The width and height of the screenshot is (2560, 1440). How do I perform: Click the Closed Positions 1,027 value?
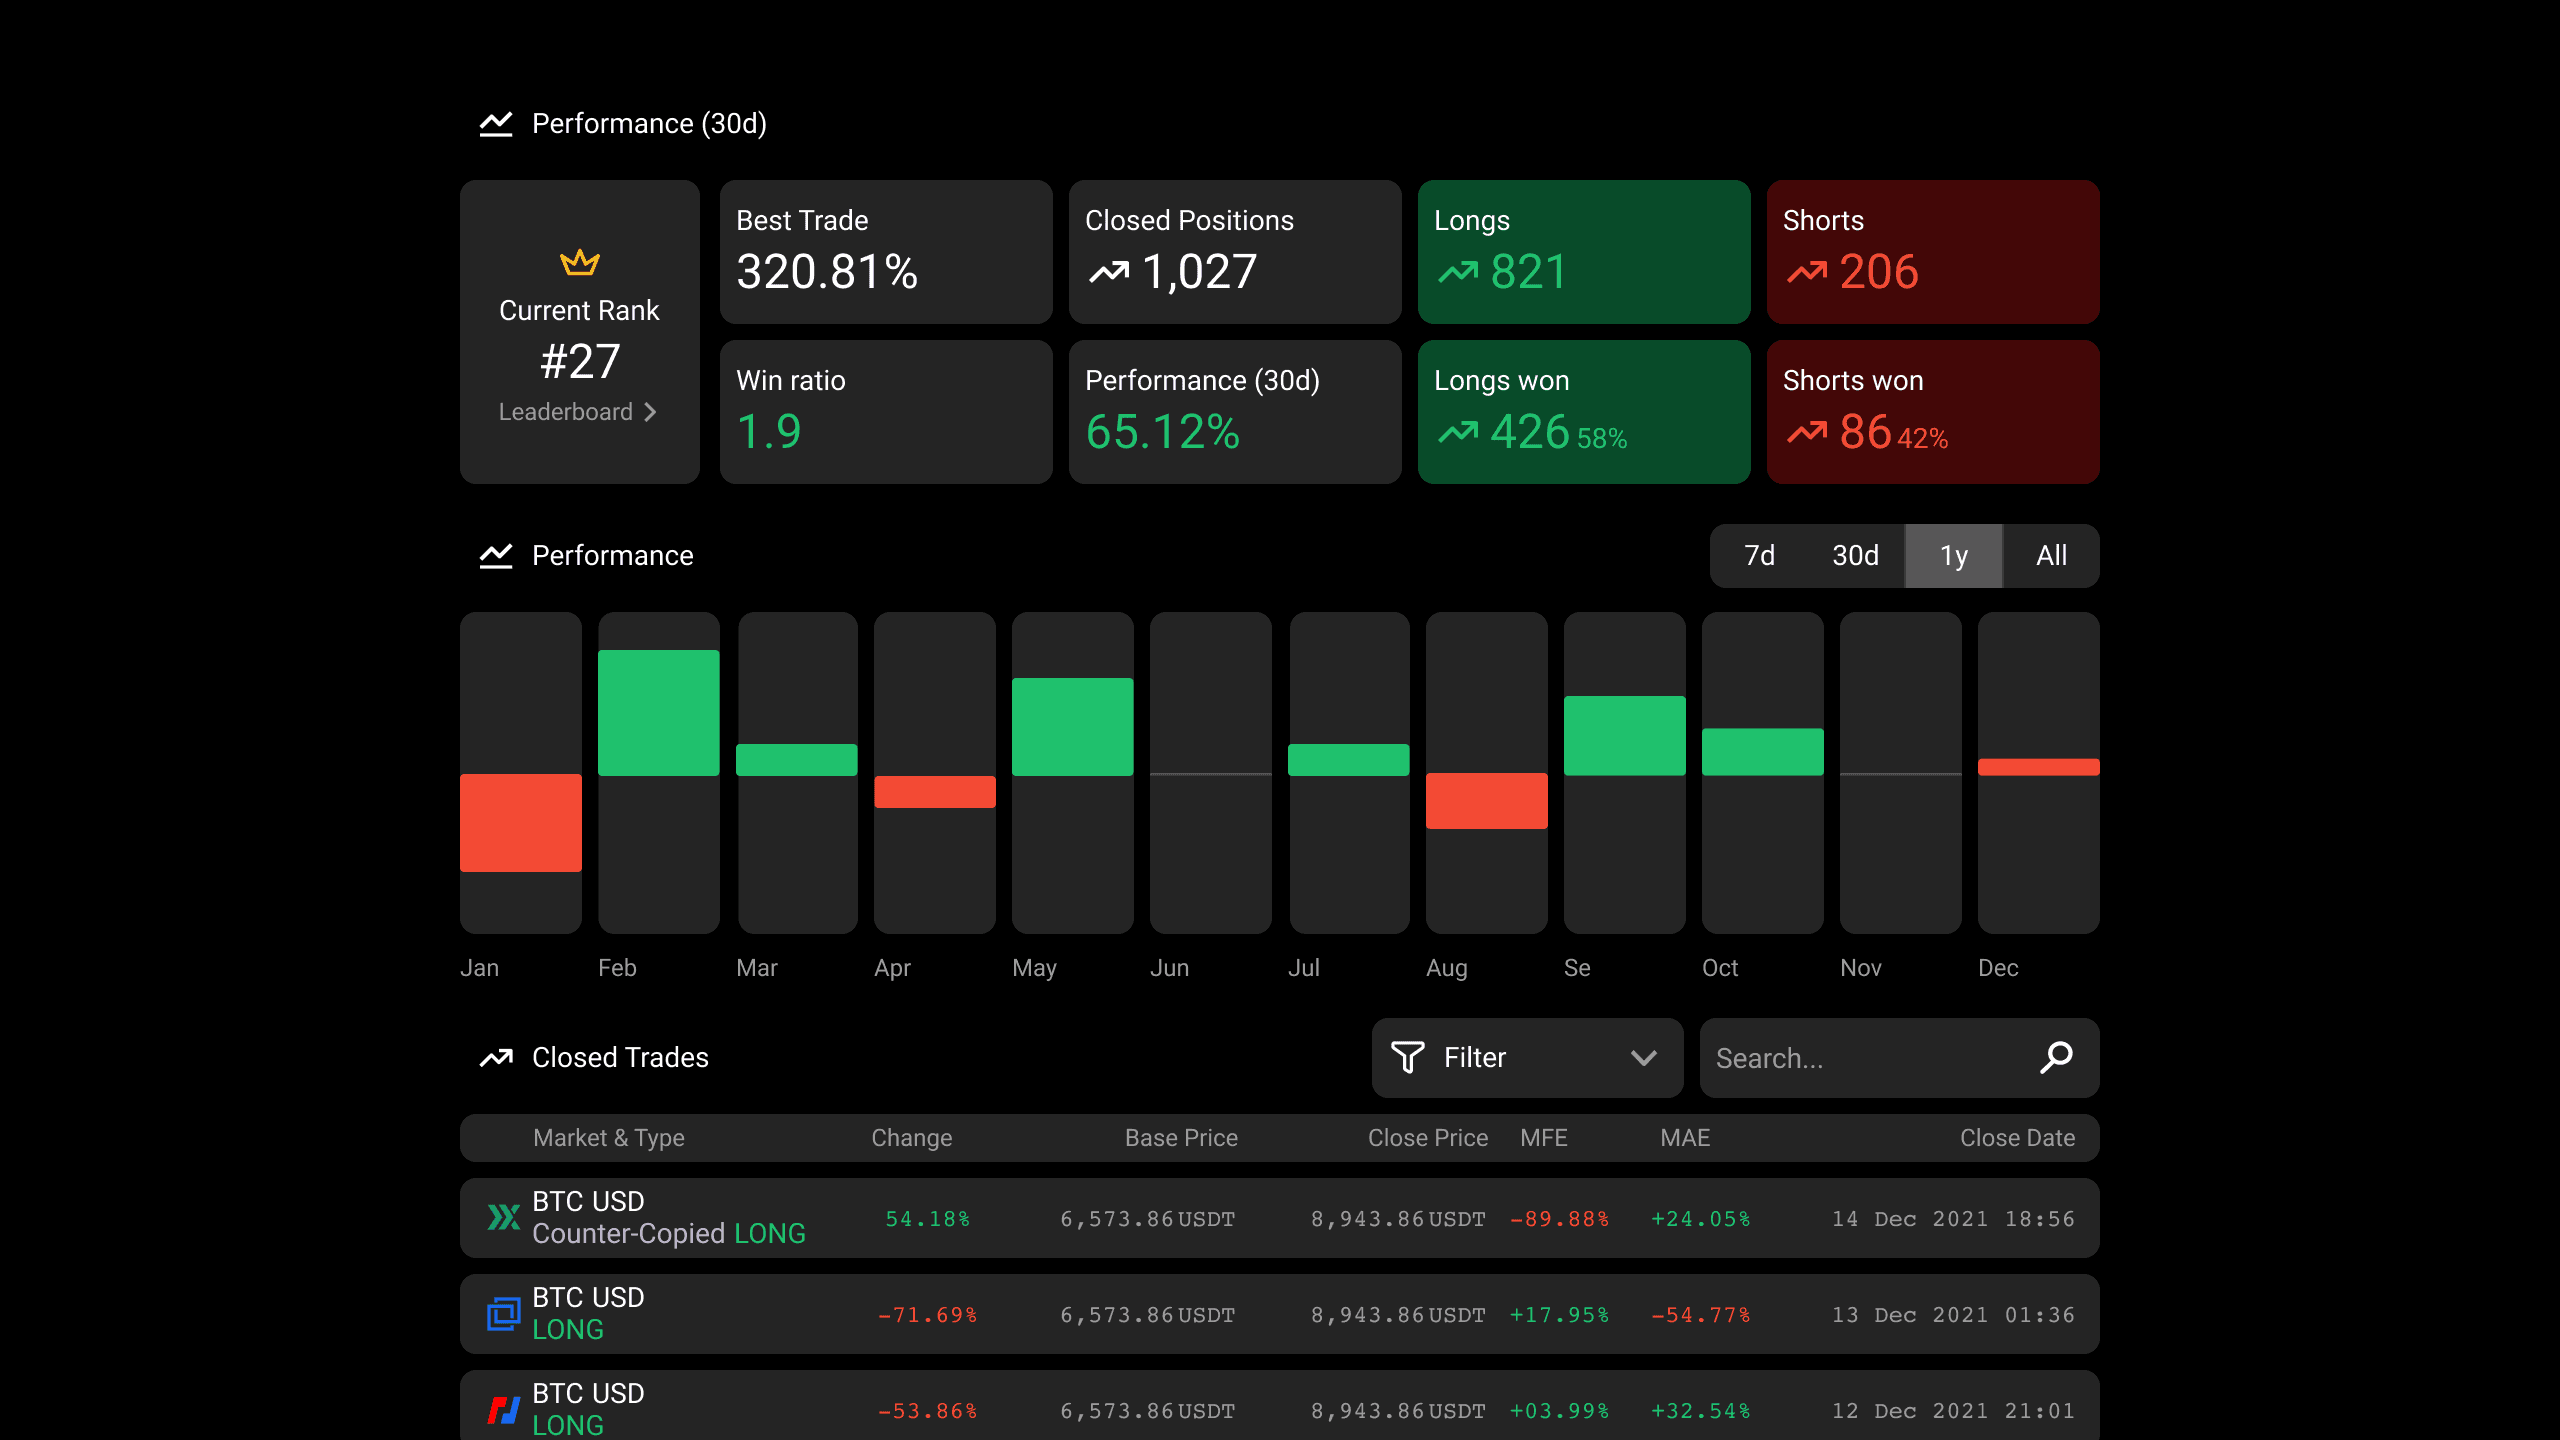point(1199,272)
